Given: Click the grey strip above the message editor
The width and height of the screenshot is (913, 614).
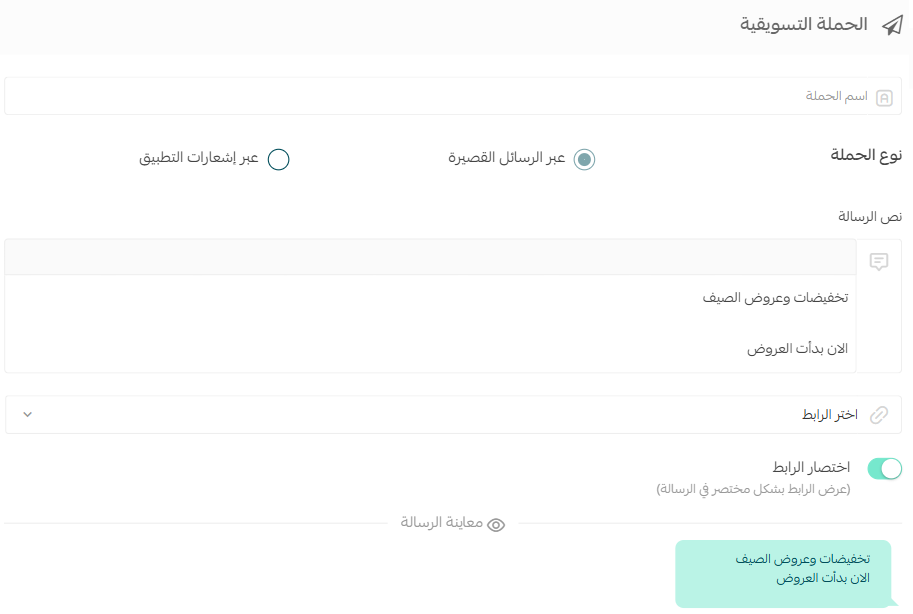Looking at the screenshot, I should click(x=430, y=257).
